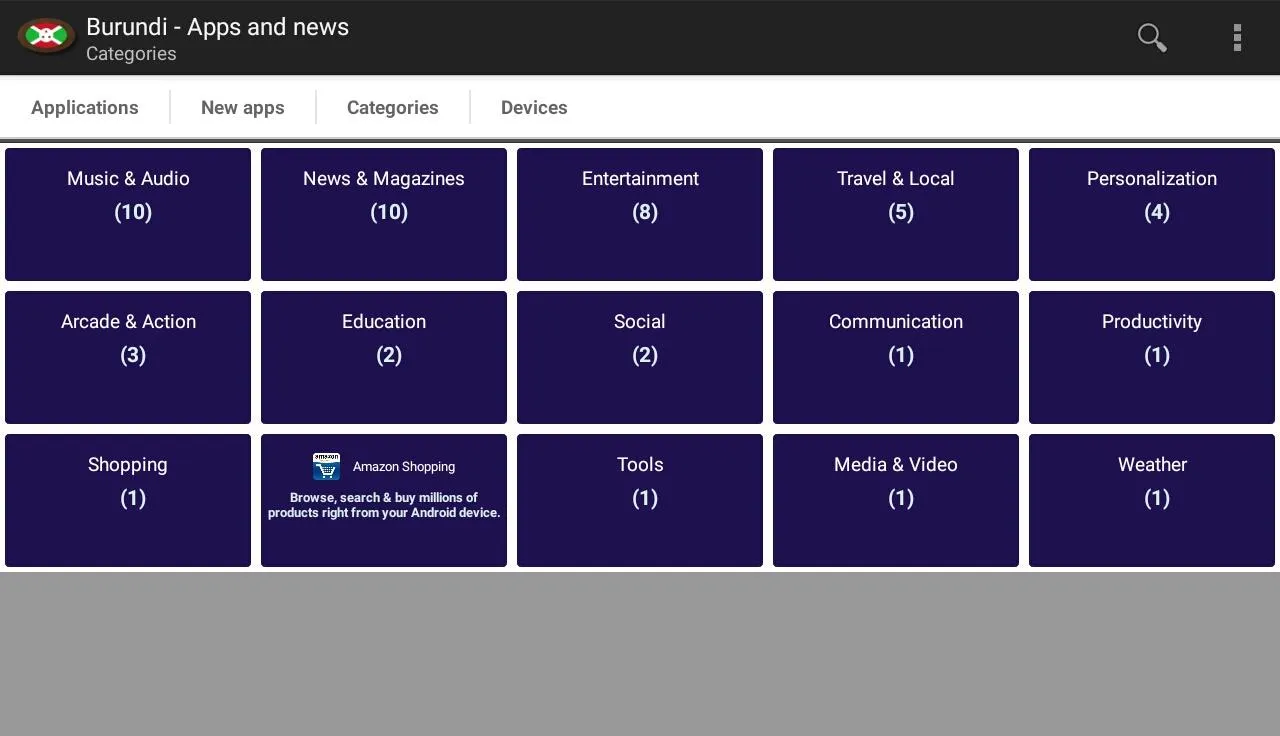Switch to the New apps tab
This screenshot has height=736, width=1280.
coord(243,107)
